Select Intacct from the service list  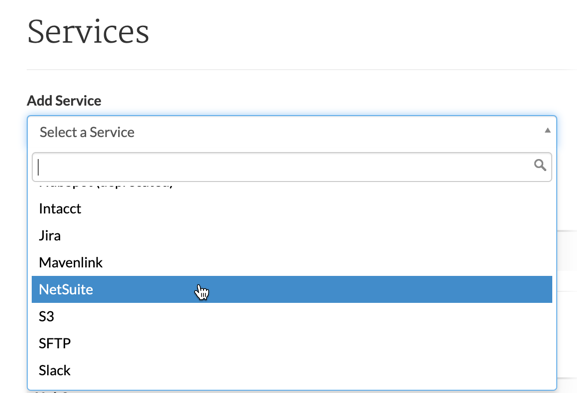(x=292, y=209)
